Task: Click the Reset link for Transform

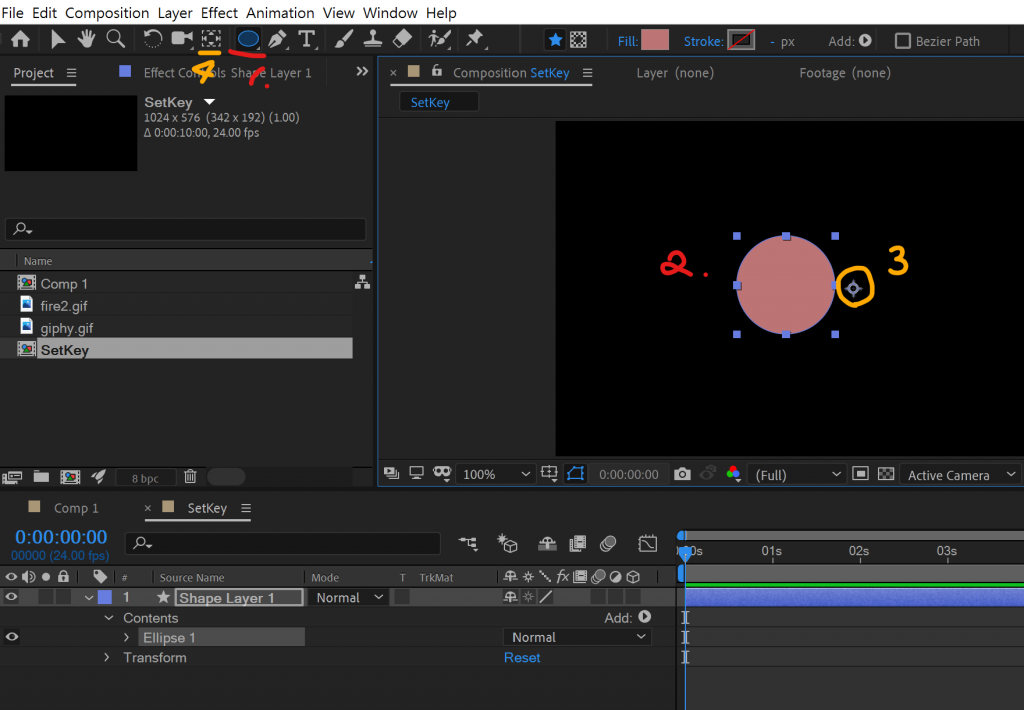Action: (521, 657)
